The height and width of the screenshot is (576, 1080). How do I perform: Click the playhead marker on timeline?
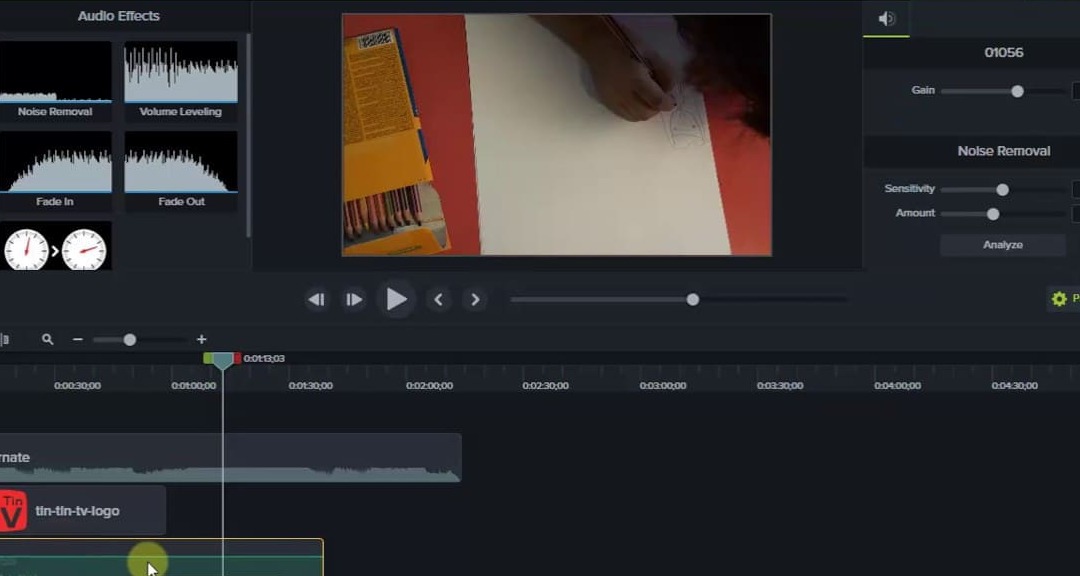pos(222,360)
